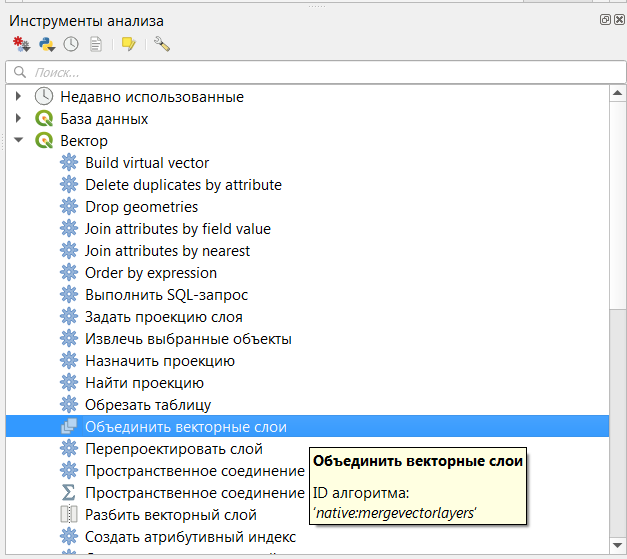The image size is (627, 559).
Task: Click the icon beside Разбить векторный слой
Action: click(69, 515)
